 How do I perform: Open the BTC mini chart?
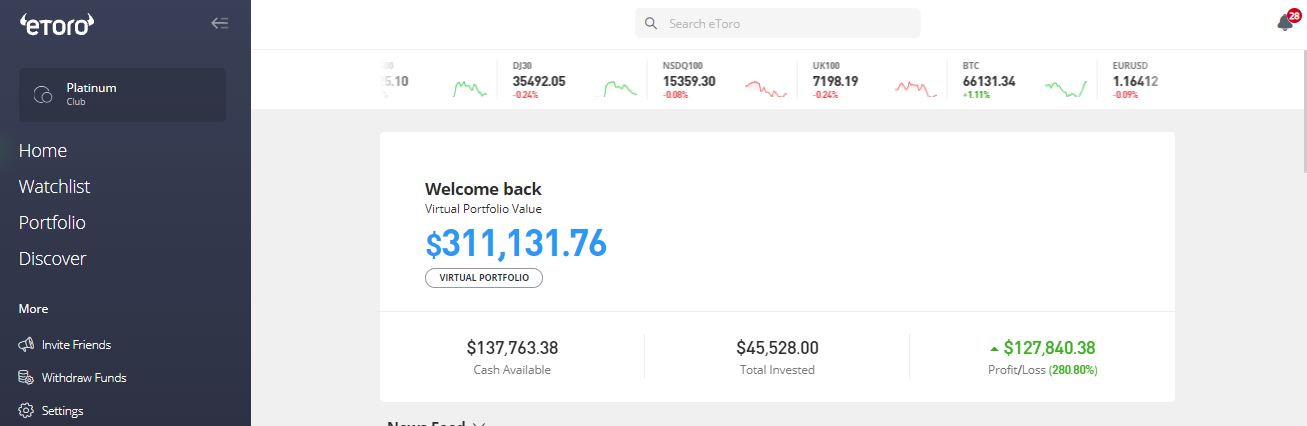coord(1066,88)
